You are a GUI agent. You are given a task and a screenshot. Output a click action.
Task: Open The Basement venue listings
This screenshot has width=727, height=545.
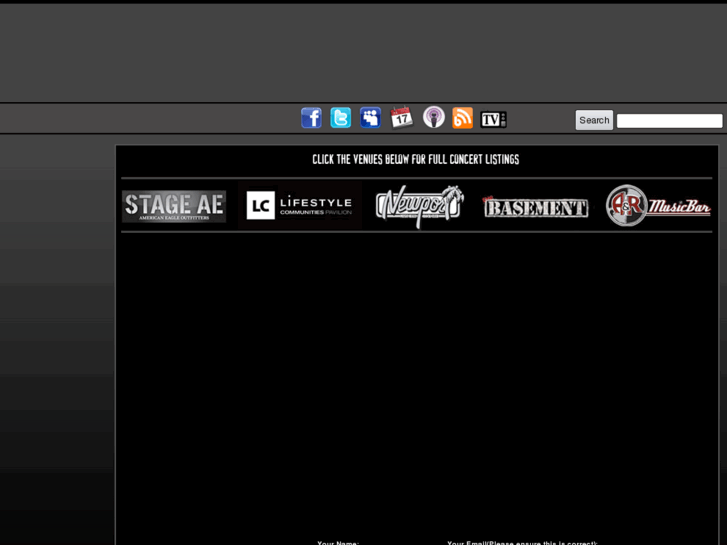(536, 207)
